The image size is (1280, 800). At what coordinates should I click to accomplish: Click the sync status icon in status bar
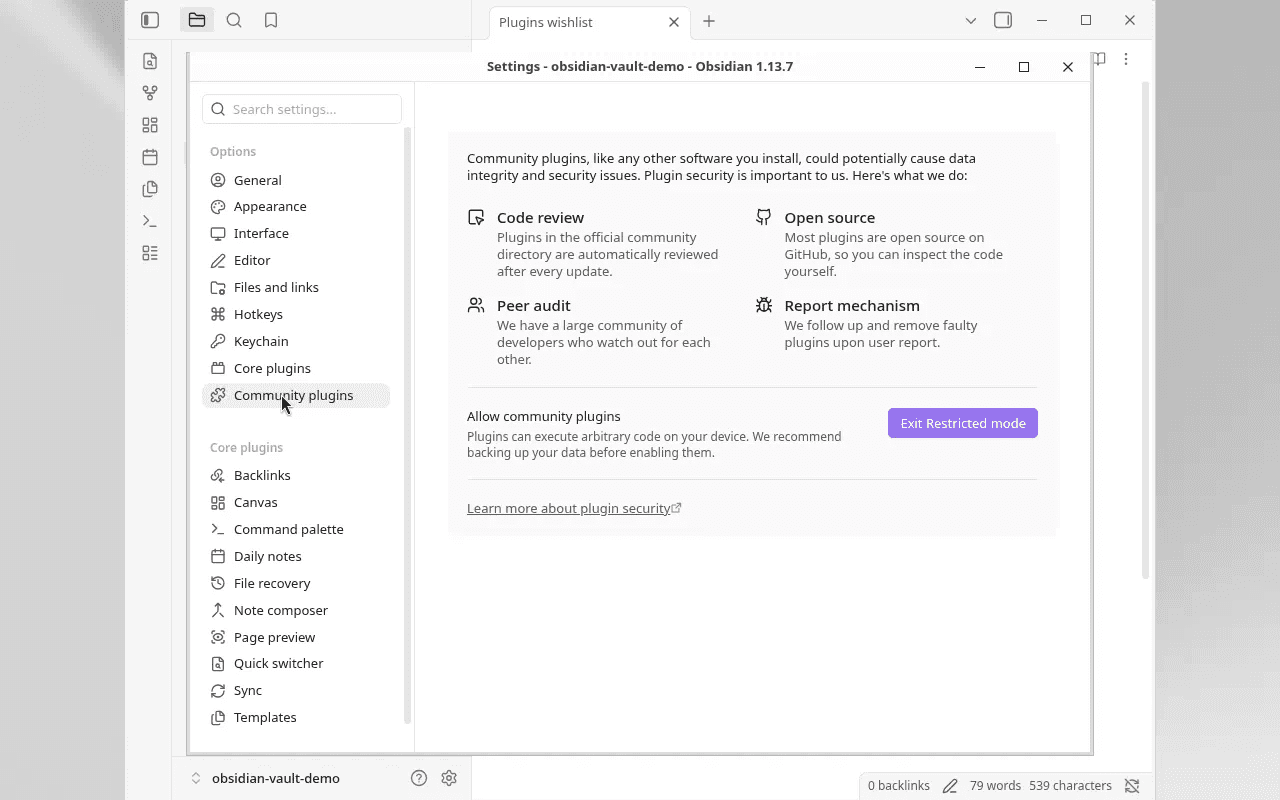(x=1132, y=786)
